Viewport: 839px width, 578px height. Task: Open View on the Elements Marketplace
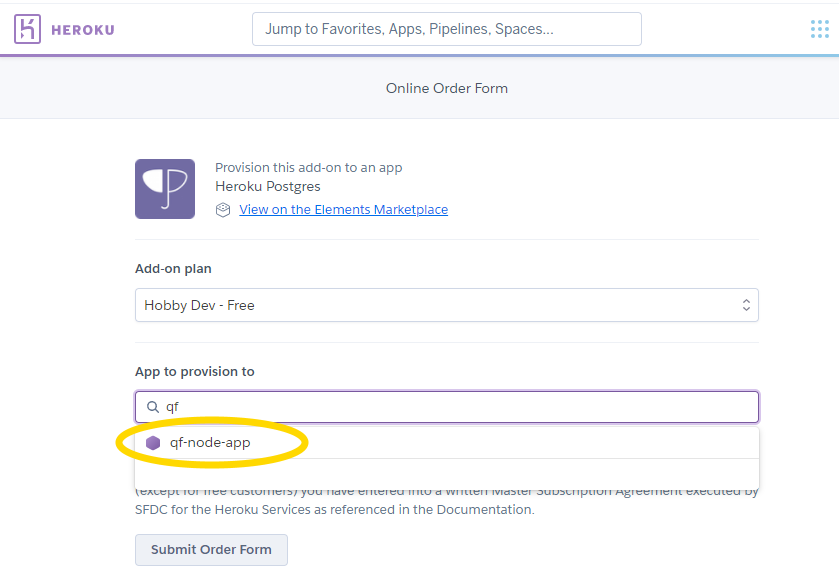pos(343,210)
